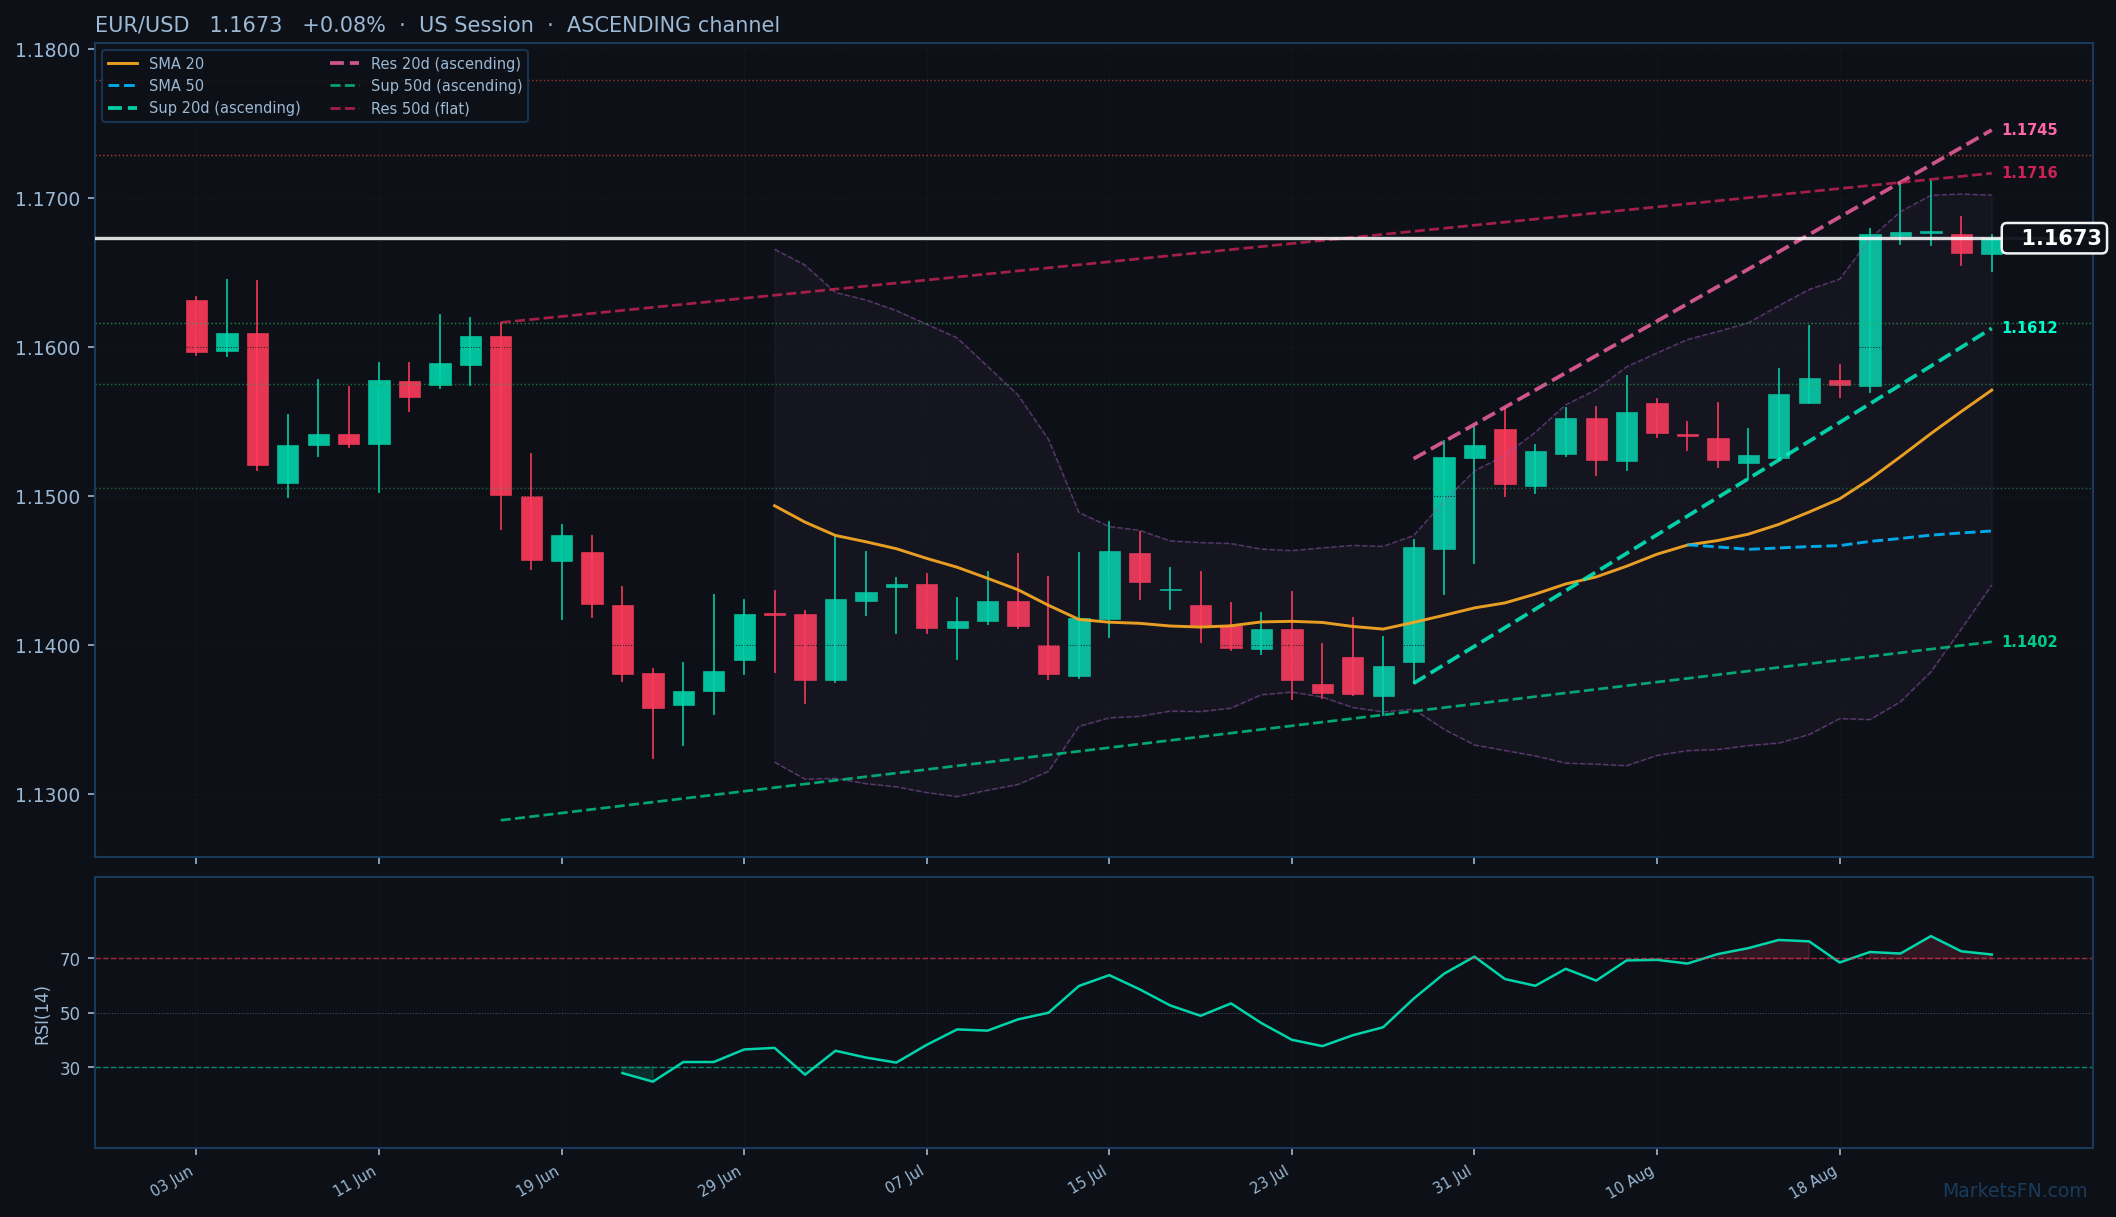Click the RSI 30 level label
The image size is (2116, 1217).
click(70, 1069)
